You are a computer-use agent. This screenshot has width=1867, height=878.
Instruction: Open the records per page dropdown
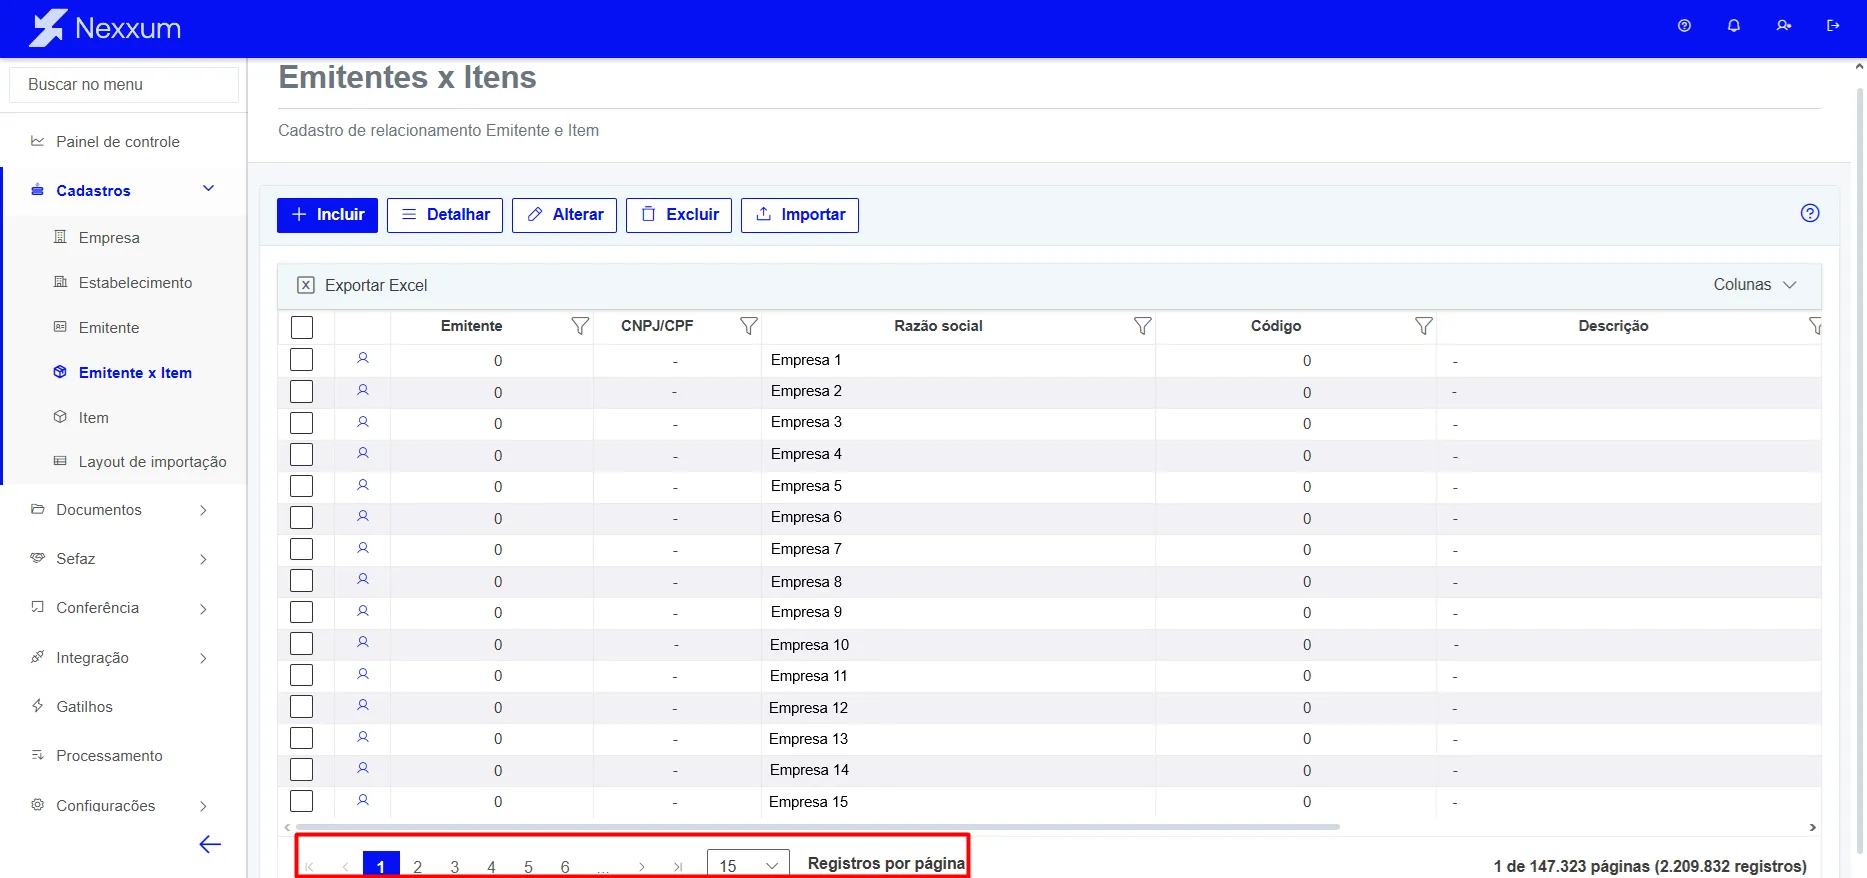(748, 865)
